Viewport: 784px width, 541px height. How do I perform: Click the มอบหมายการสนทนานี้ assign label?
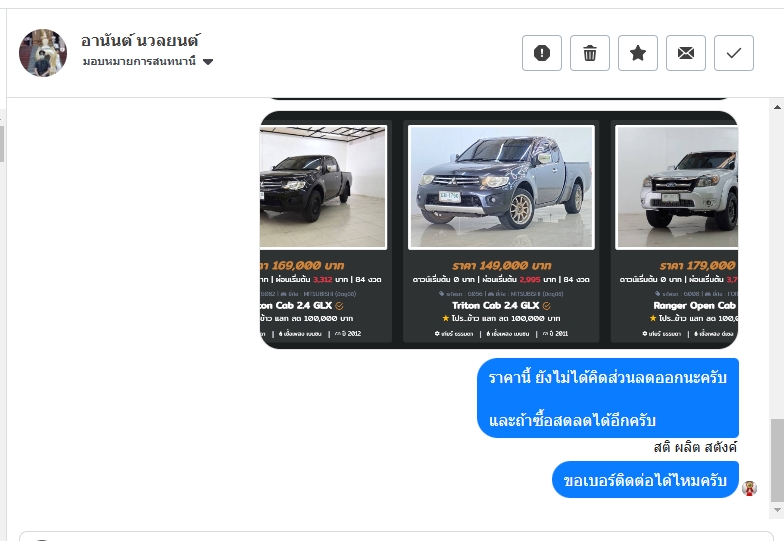point(139,62)
